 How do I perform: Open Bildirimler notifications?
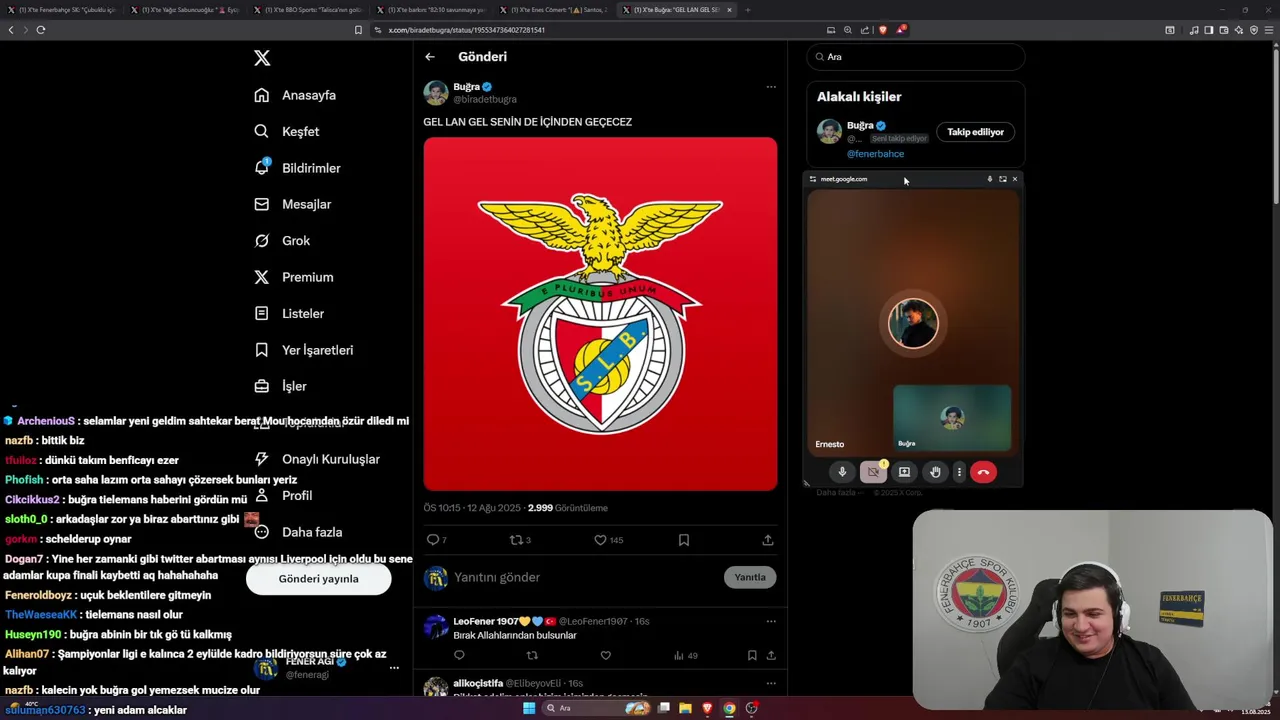point(297,168)
